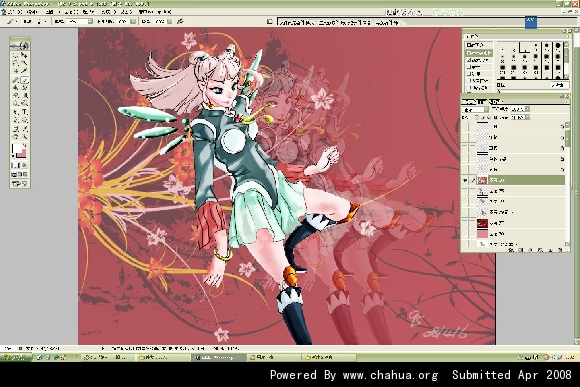The width and height of the screenshot is (580, 387).
Task: Select Brush Presets entry in Brushes palette
Action: tap(479, 45)
